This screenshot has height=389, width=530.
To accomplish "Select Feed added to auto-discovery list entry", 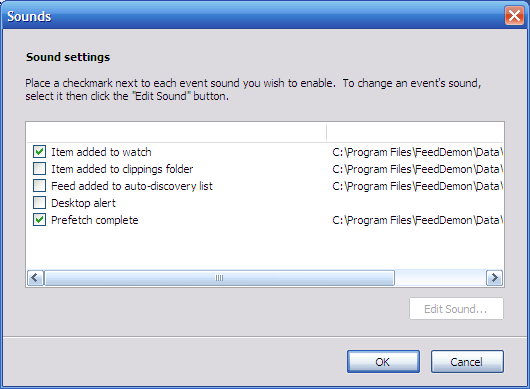I will click(x=132, y=186).
